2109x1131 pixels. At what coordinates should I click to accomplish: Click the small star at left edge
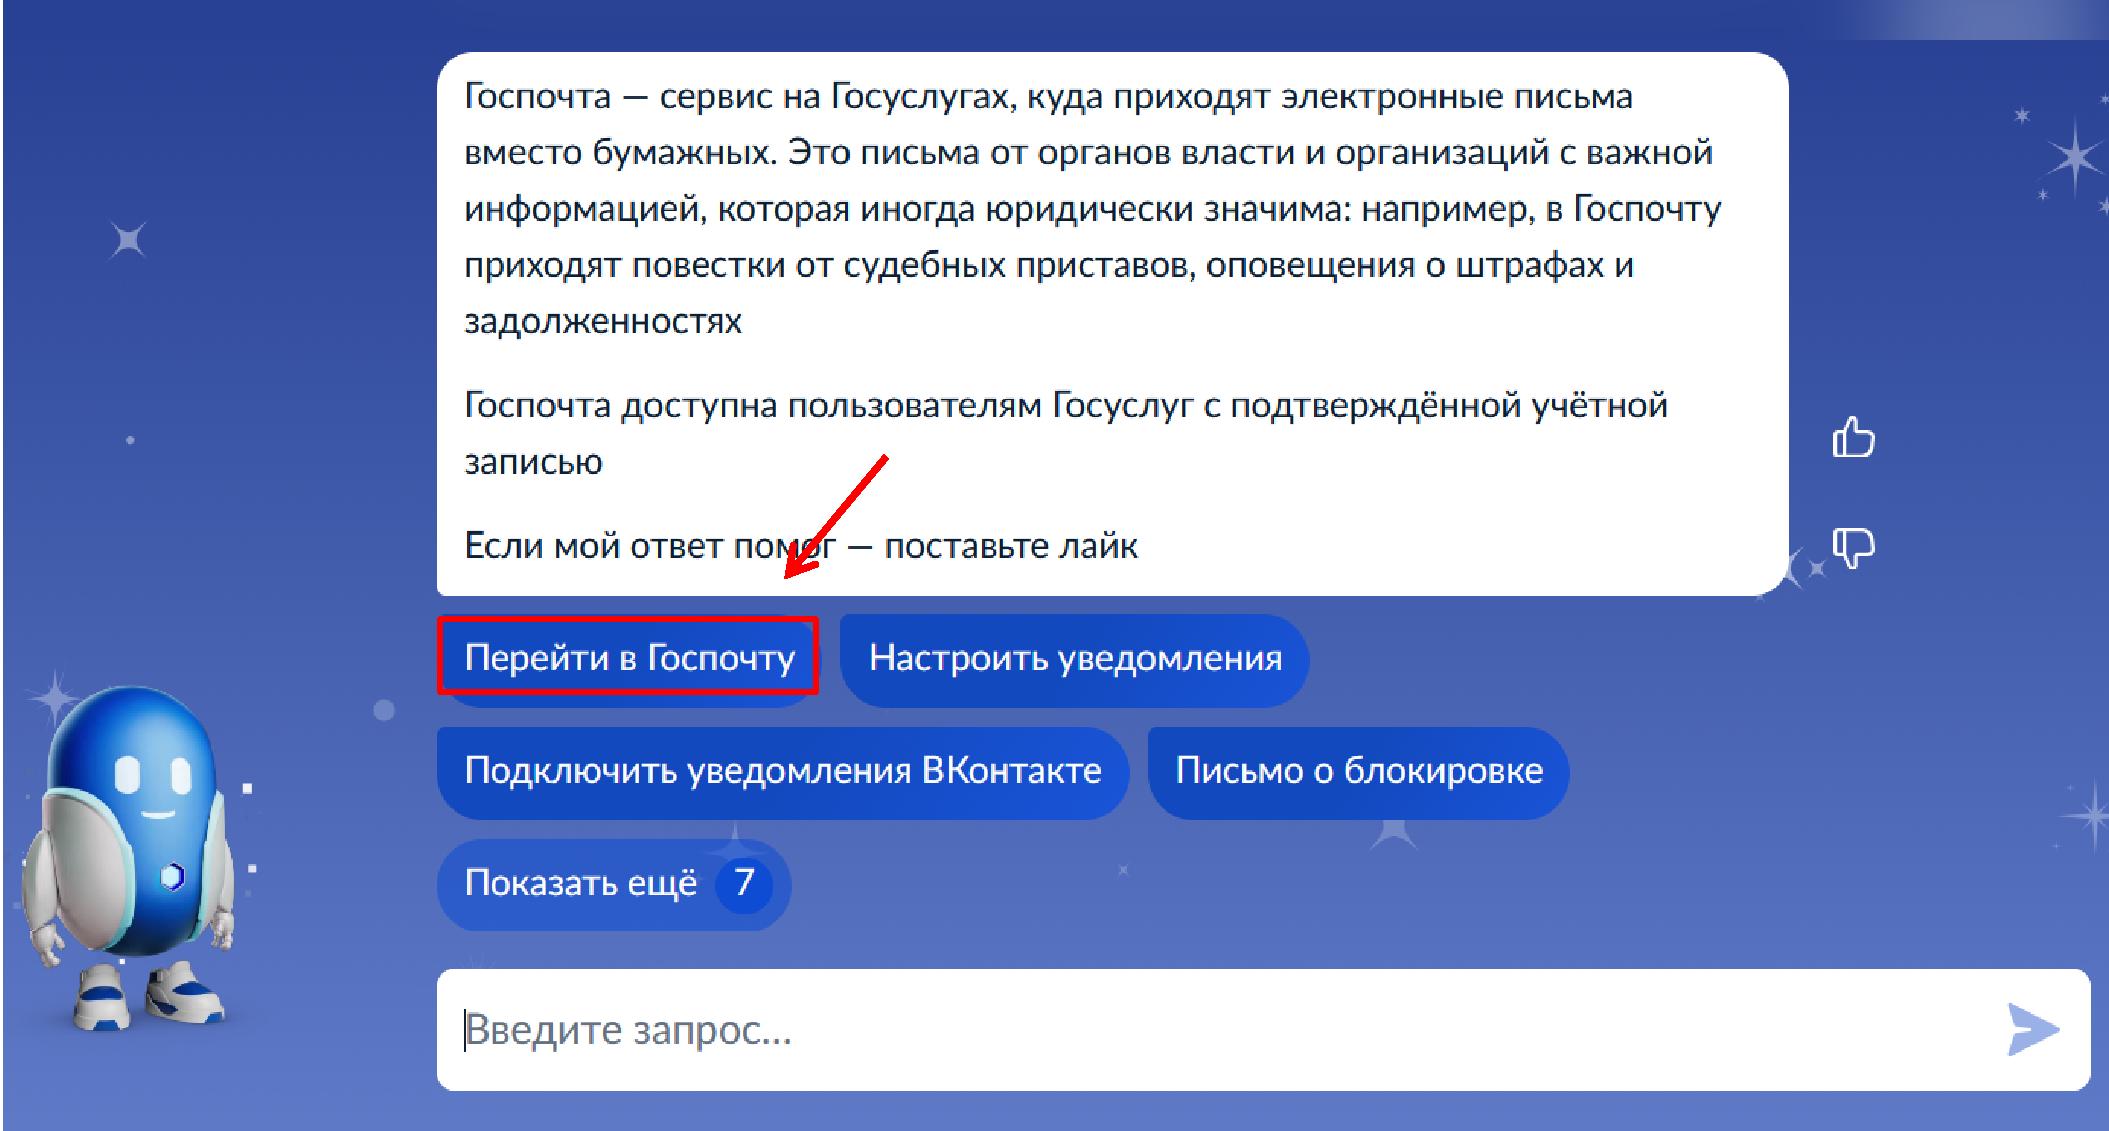pos(128,240)
